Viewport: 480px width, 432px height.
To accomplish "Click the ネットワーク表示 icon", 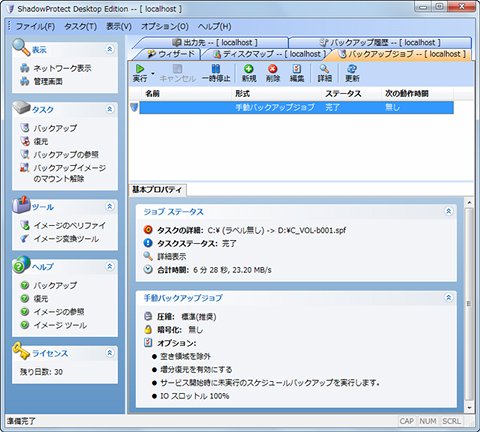I will point(25,68).
